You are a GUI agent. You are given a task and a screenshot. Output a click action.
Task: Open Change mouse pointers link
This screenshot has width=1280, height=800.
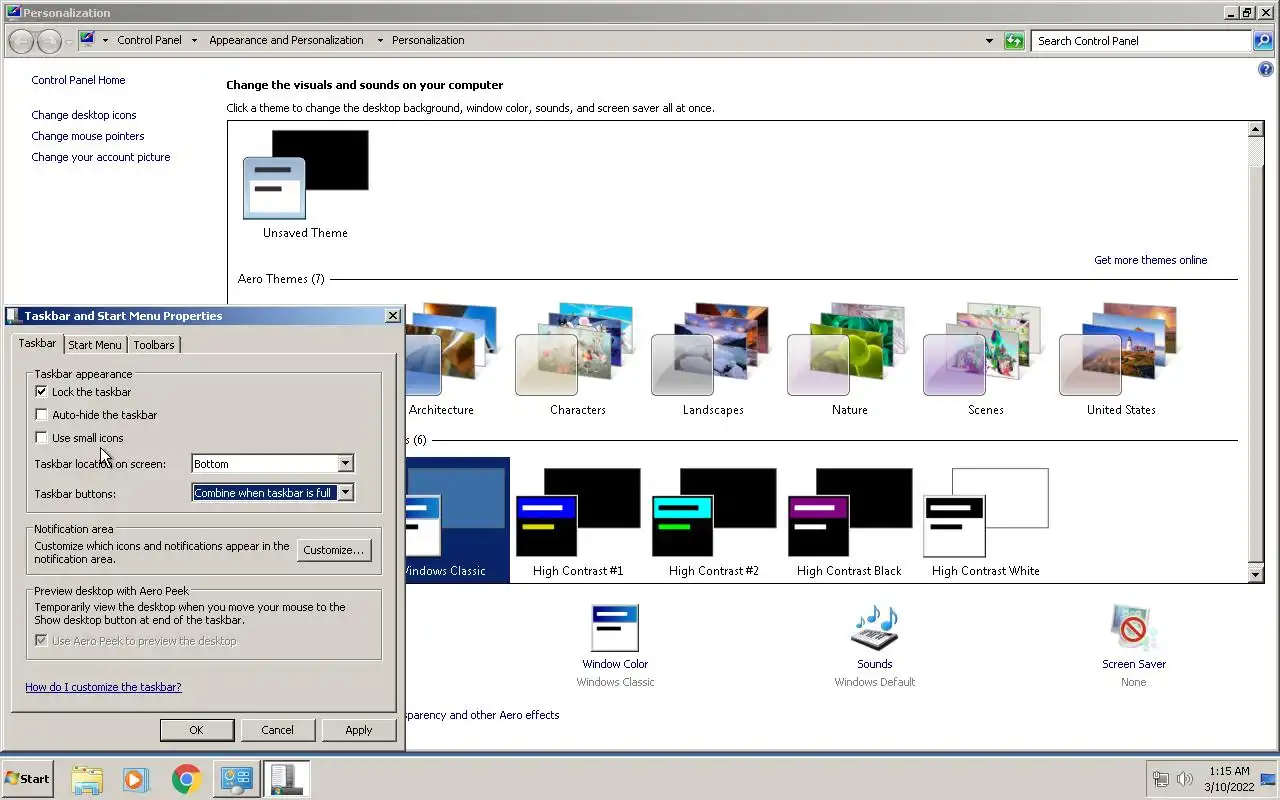coord(88,136)
